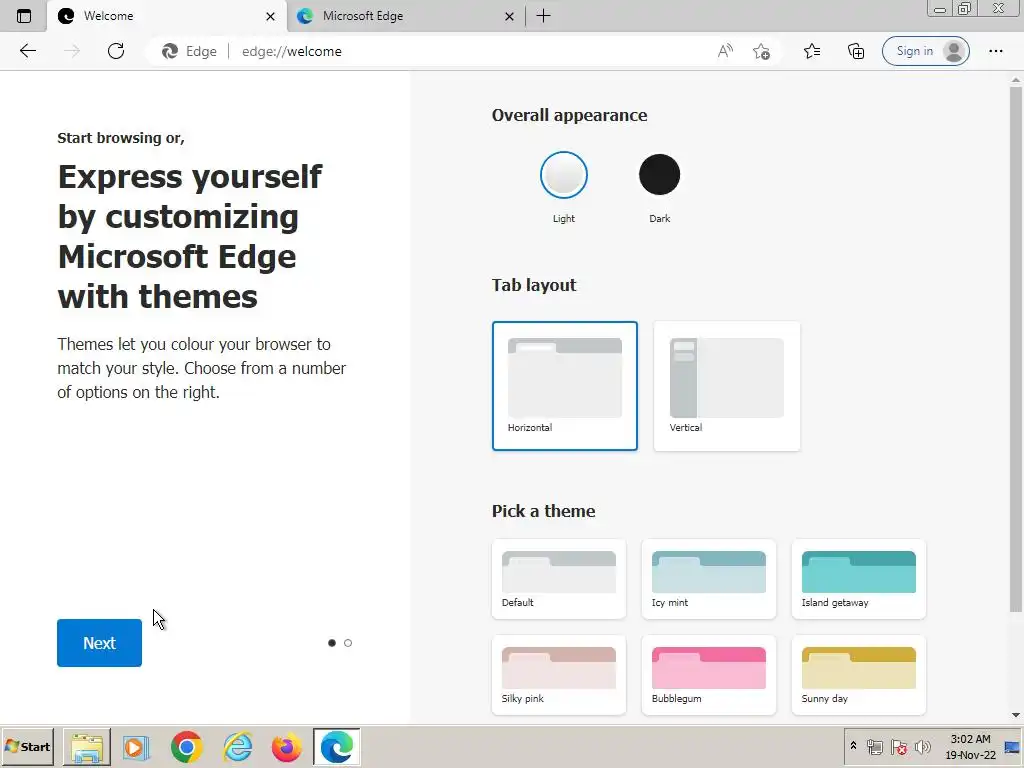This screenshot has width=1024, height=768.
Task: Click Show desktop icon in tray
Action: point(1014,747)
